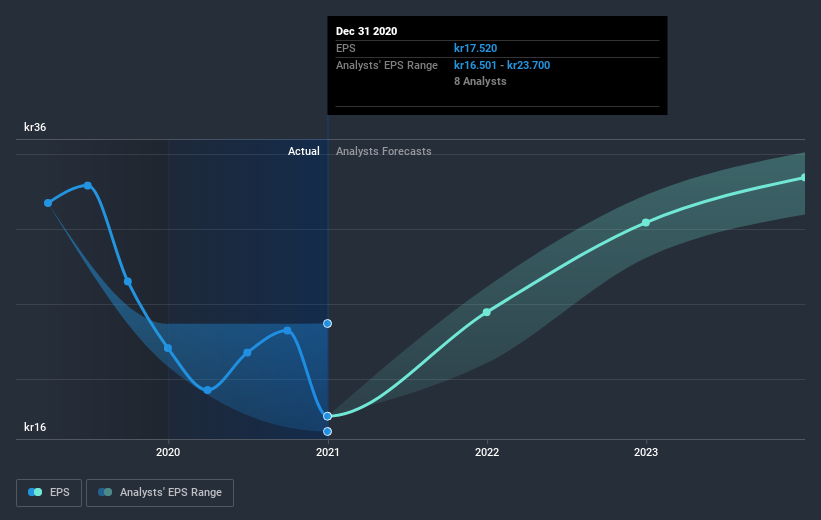Click the Actual section label
The height and width of the screenshot is (520, 821).
click(x=304, y=151)
